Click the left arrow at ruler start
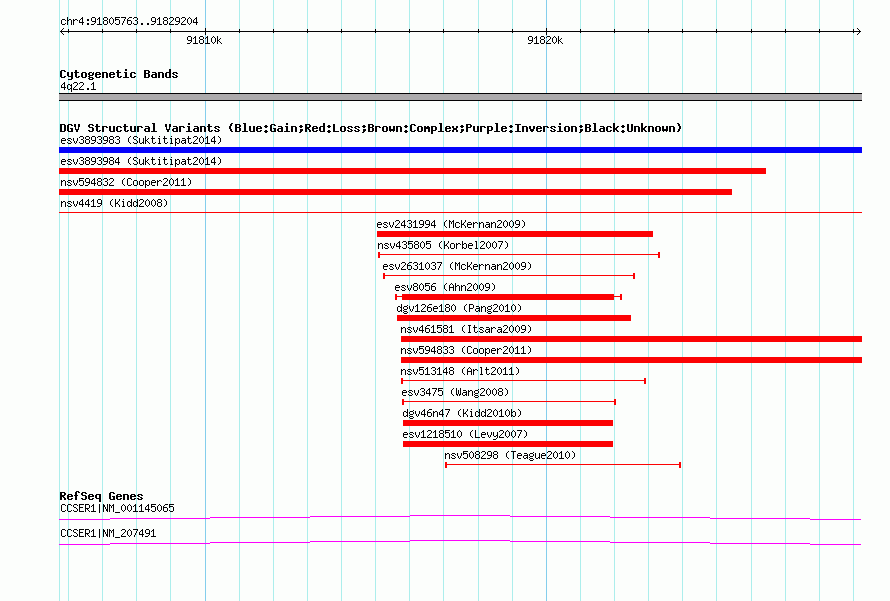 pos(64,31)
